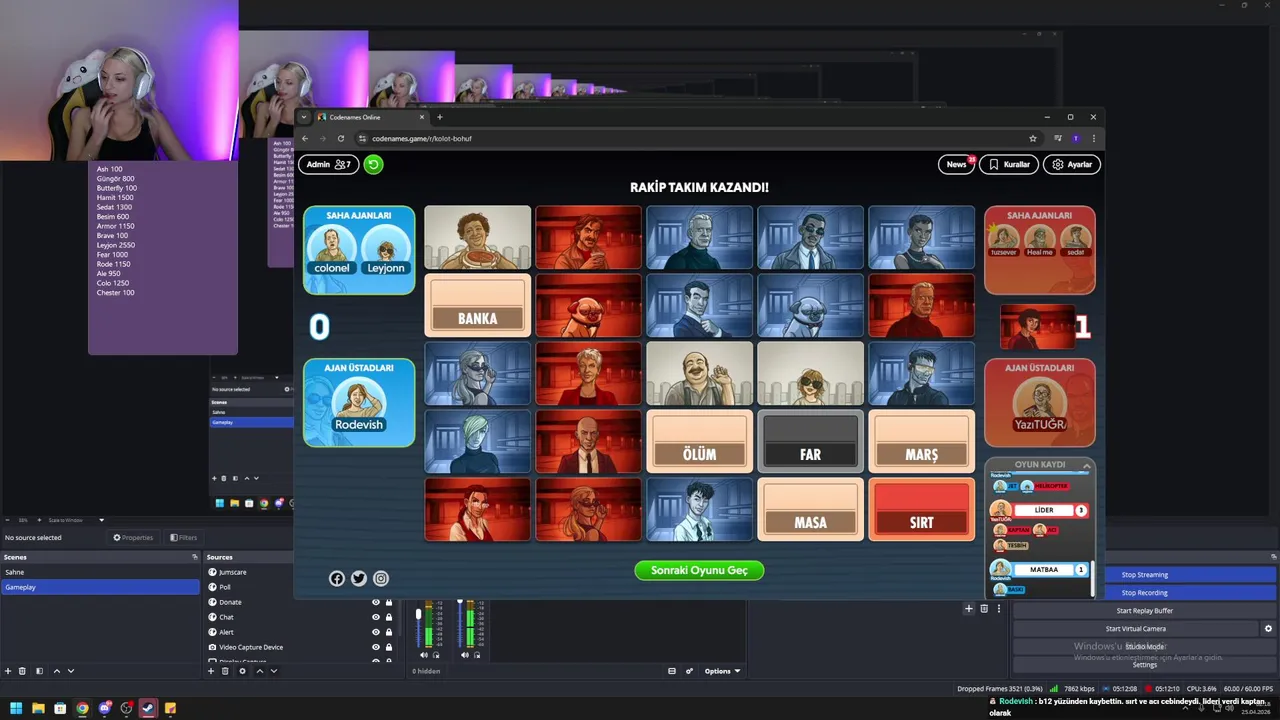Open source properties gear in Sources toolbar
This screenshot has height=720, width=1280.
[x=242, y=671]
